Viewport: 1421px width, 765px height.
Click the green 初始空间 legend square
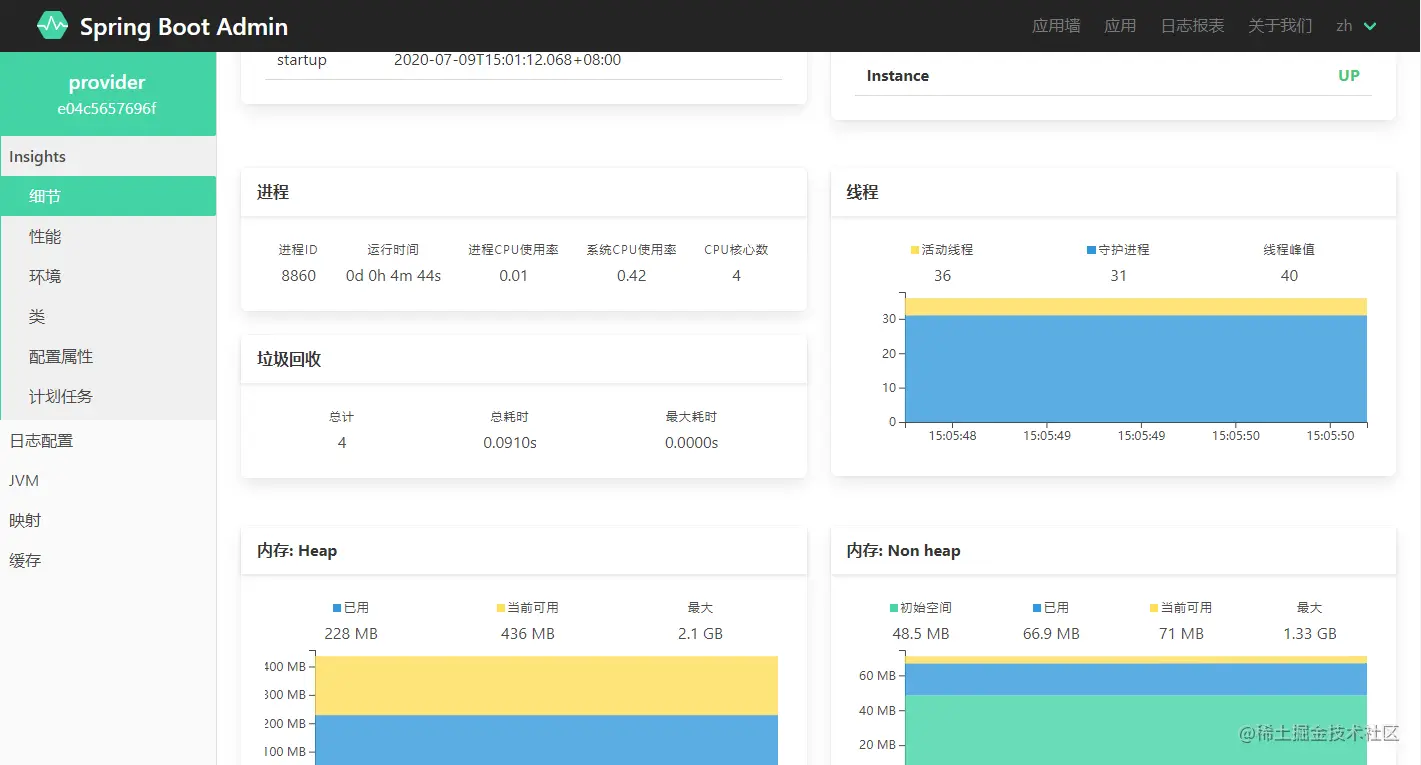[x=893, y=608]
